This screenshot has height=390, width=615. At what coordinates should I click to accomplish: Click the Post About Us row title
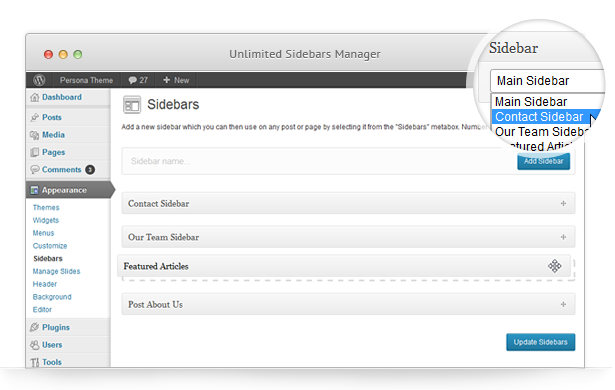(x=155, y=305)
